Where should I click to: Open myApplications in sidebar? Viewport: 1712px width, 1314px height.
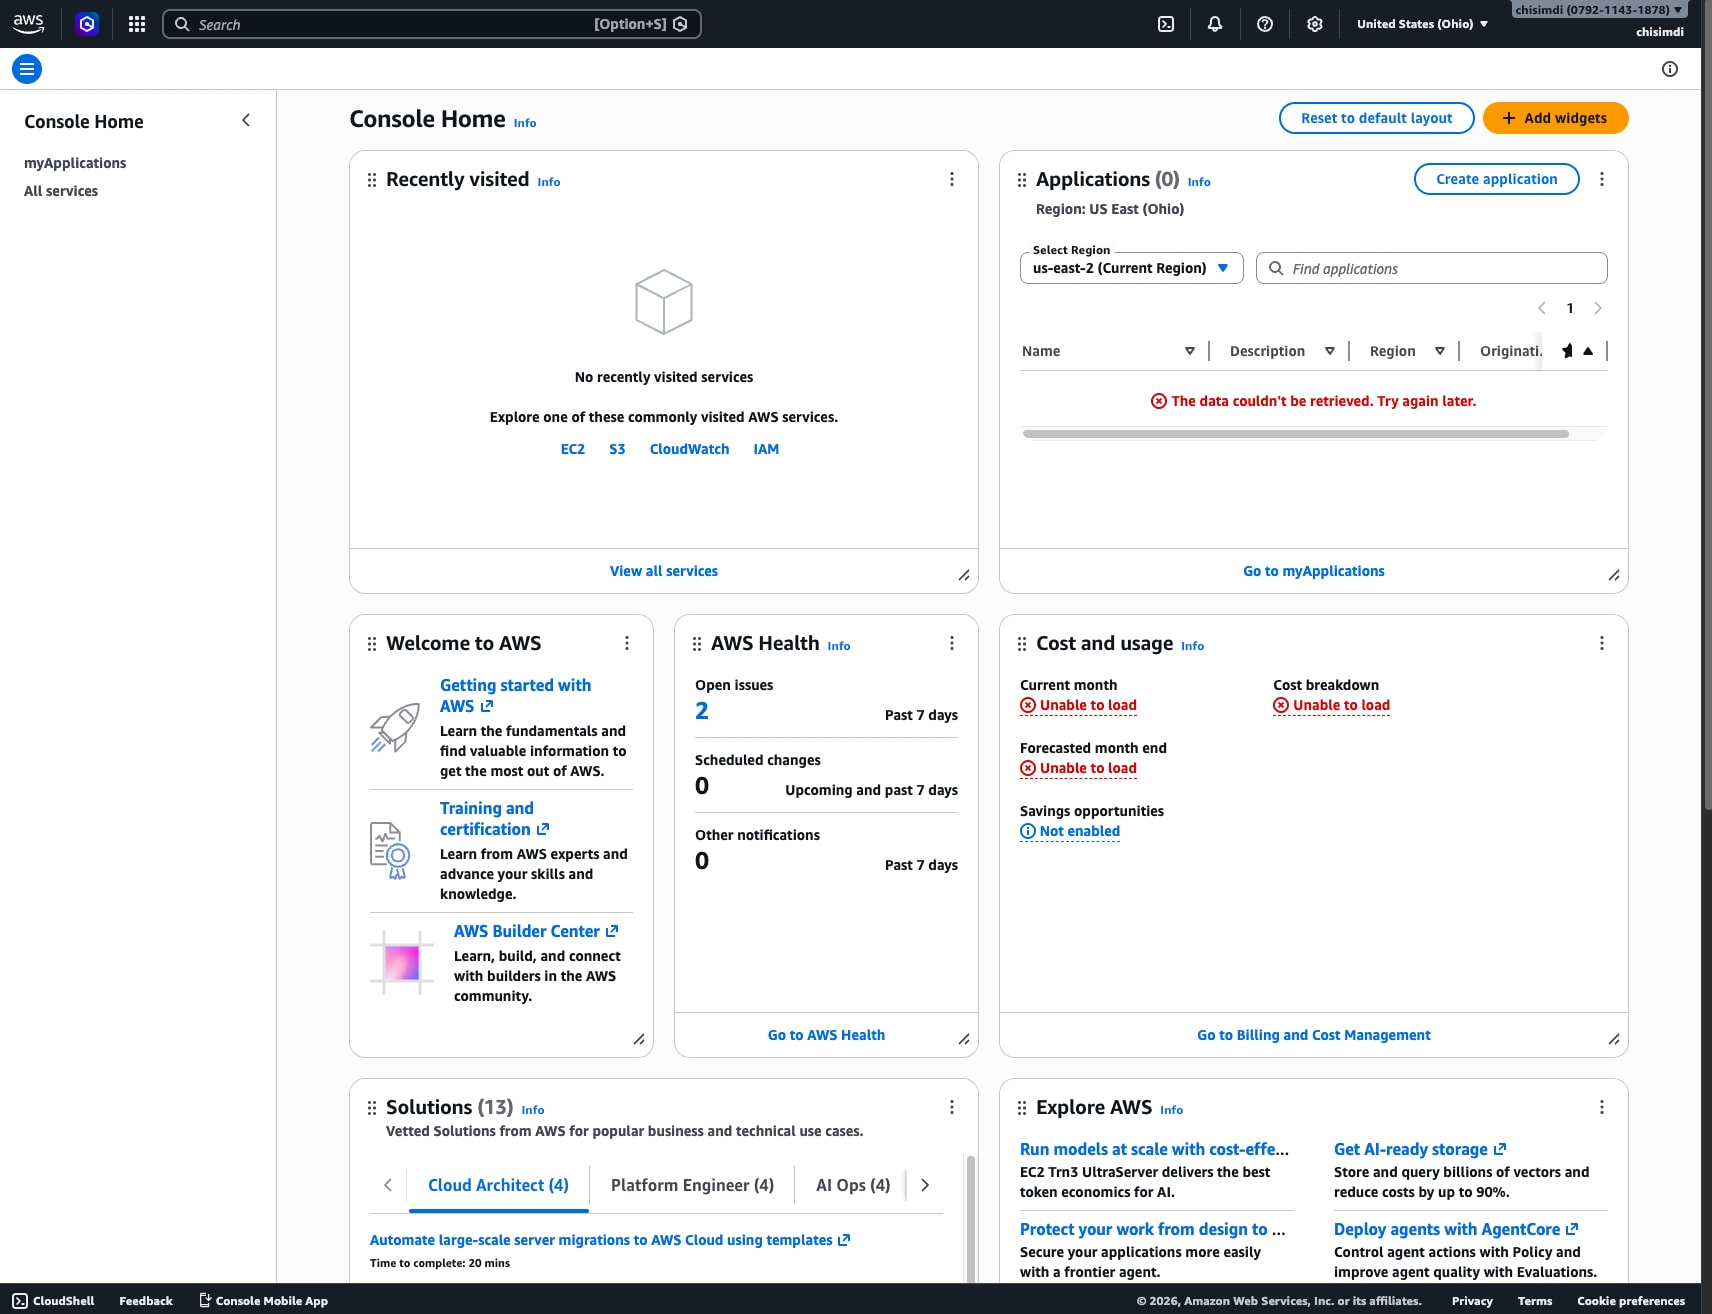[75, 163]
